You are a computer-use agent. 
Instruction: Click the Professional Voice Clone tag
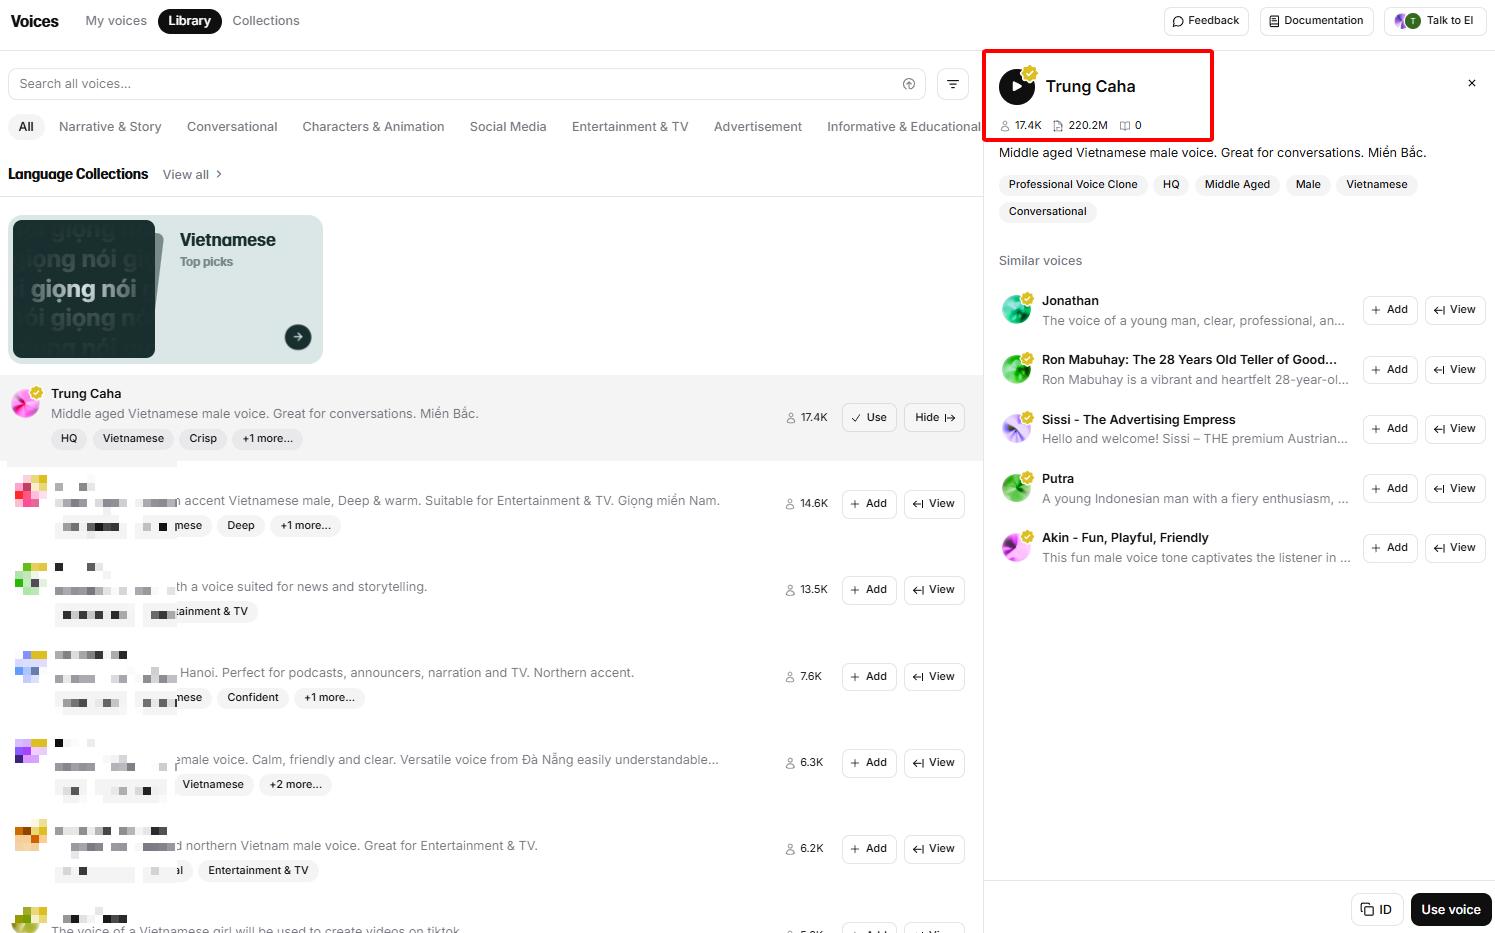tap(1073, 185)
